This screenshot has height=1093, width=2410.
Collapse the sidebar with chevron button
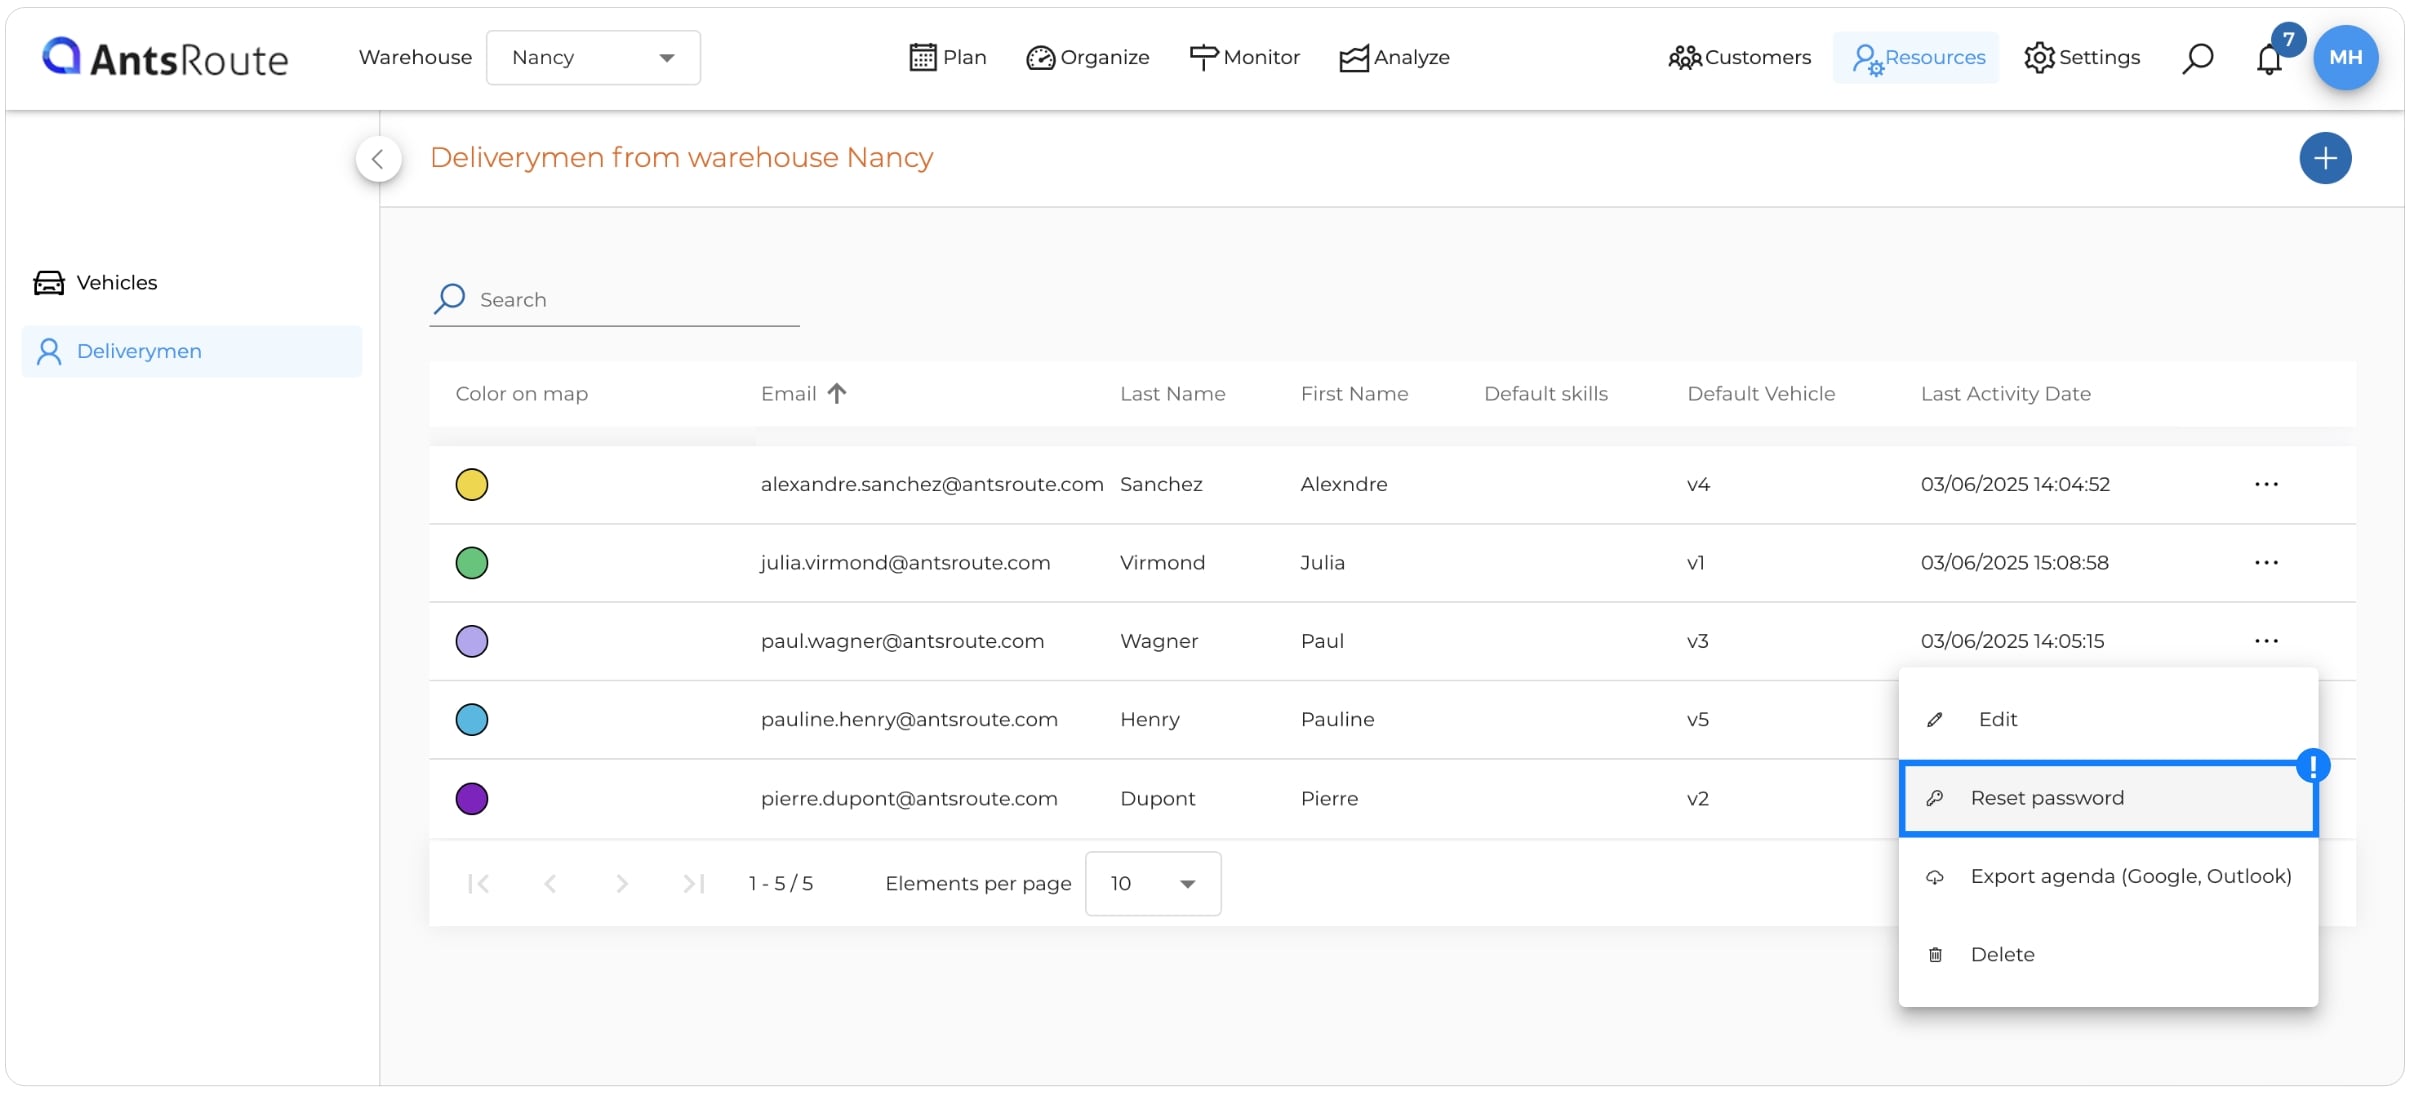(x=378, y=158)
